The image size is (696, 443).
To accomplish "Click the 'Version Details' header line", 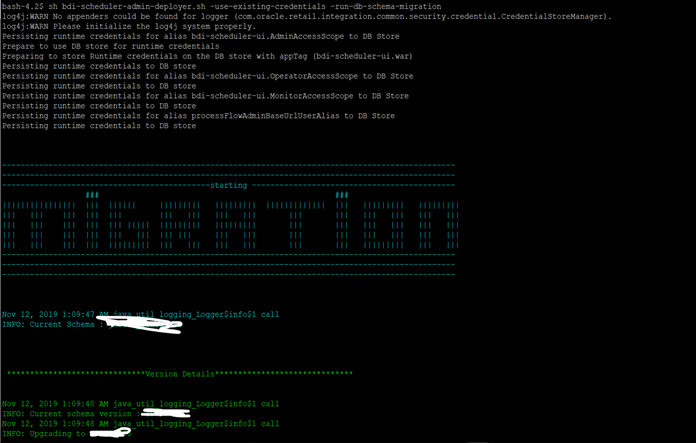I will 180,374.
